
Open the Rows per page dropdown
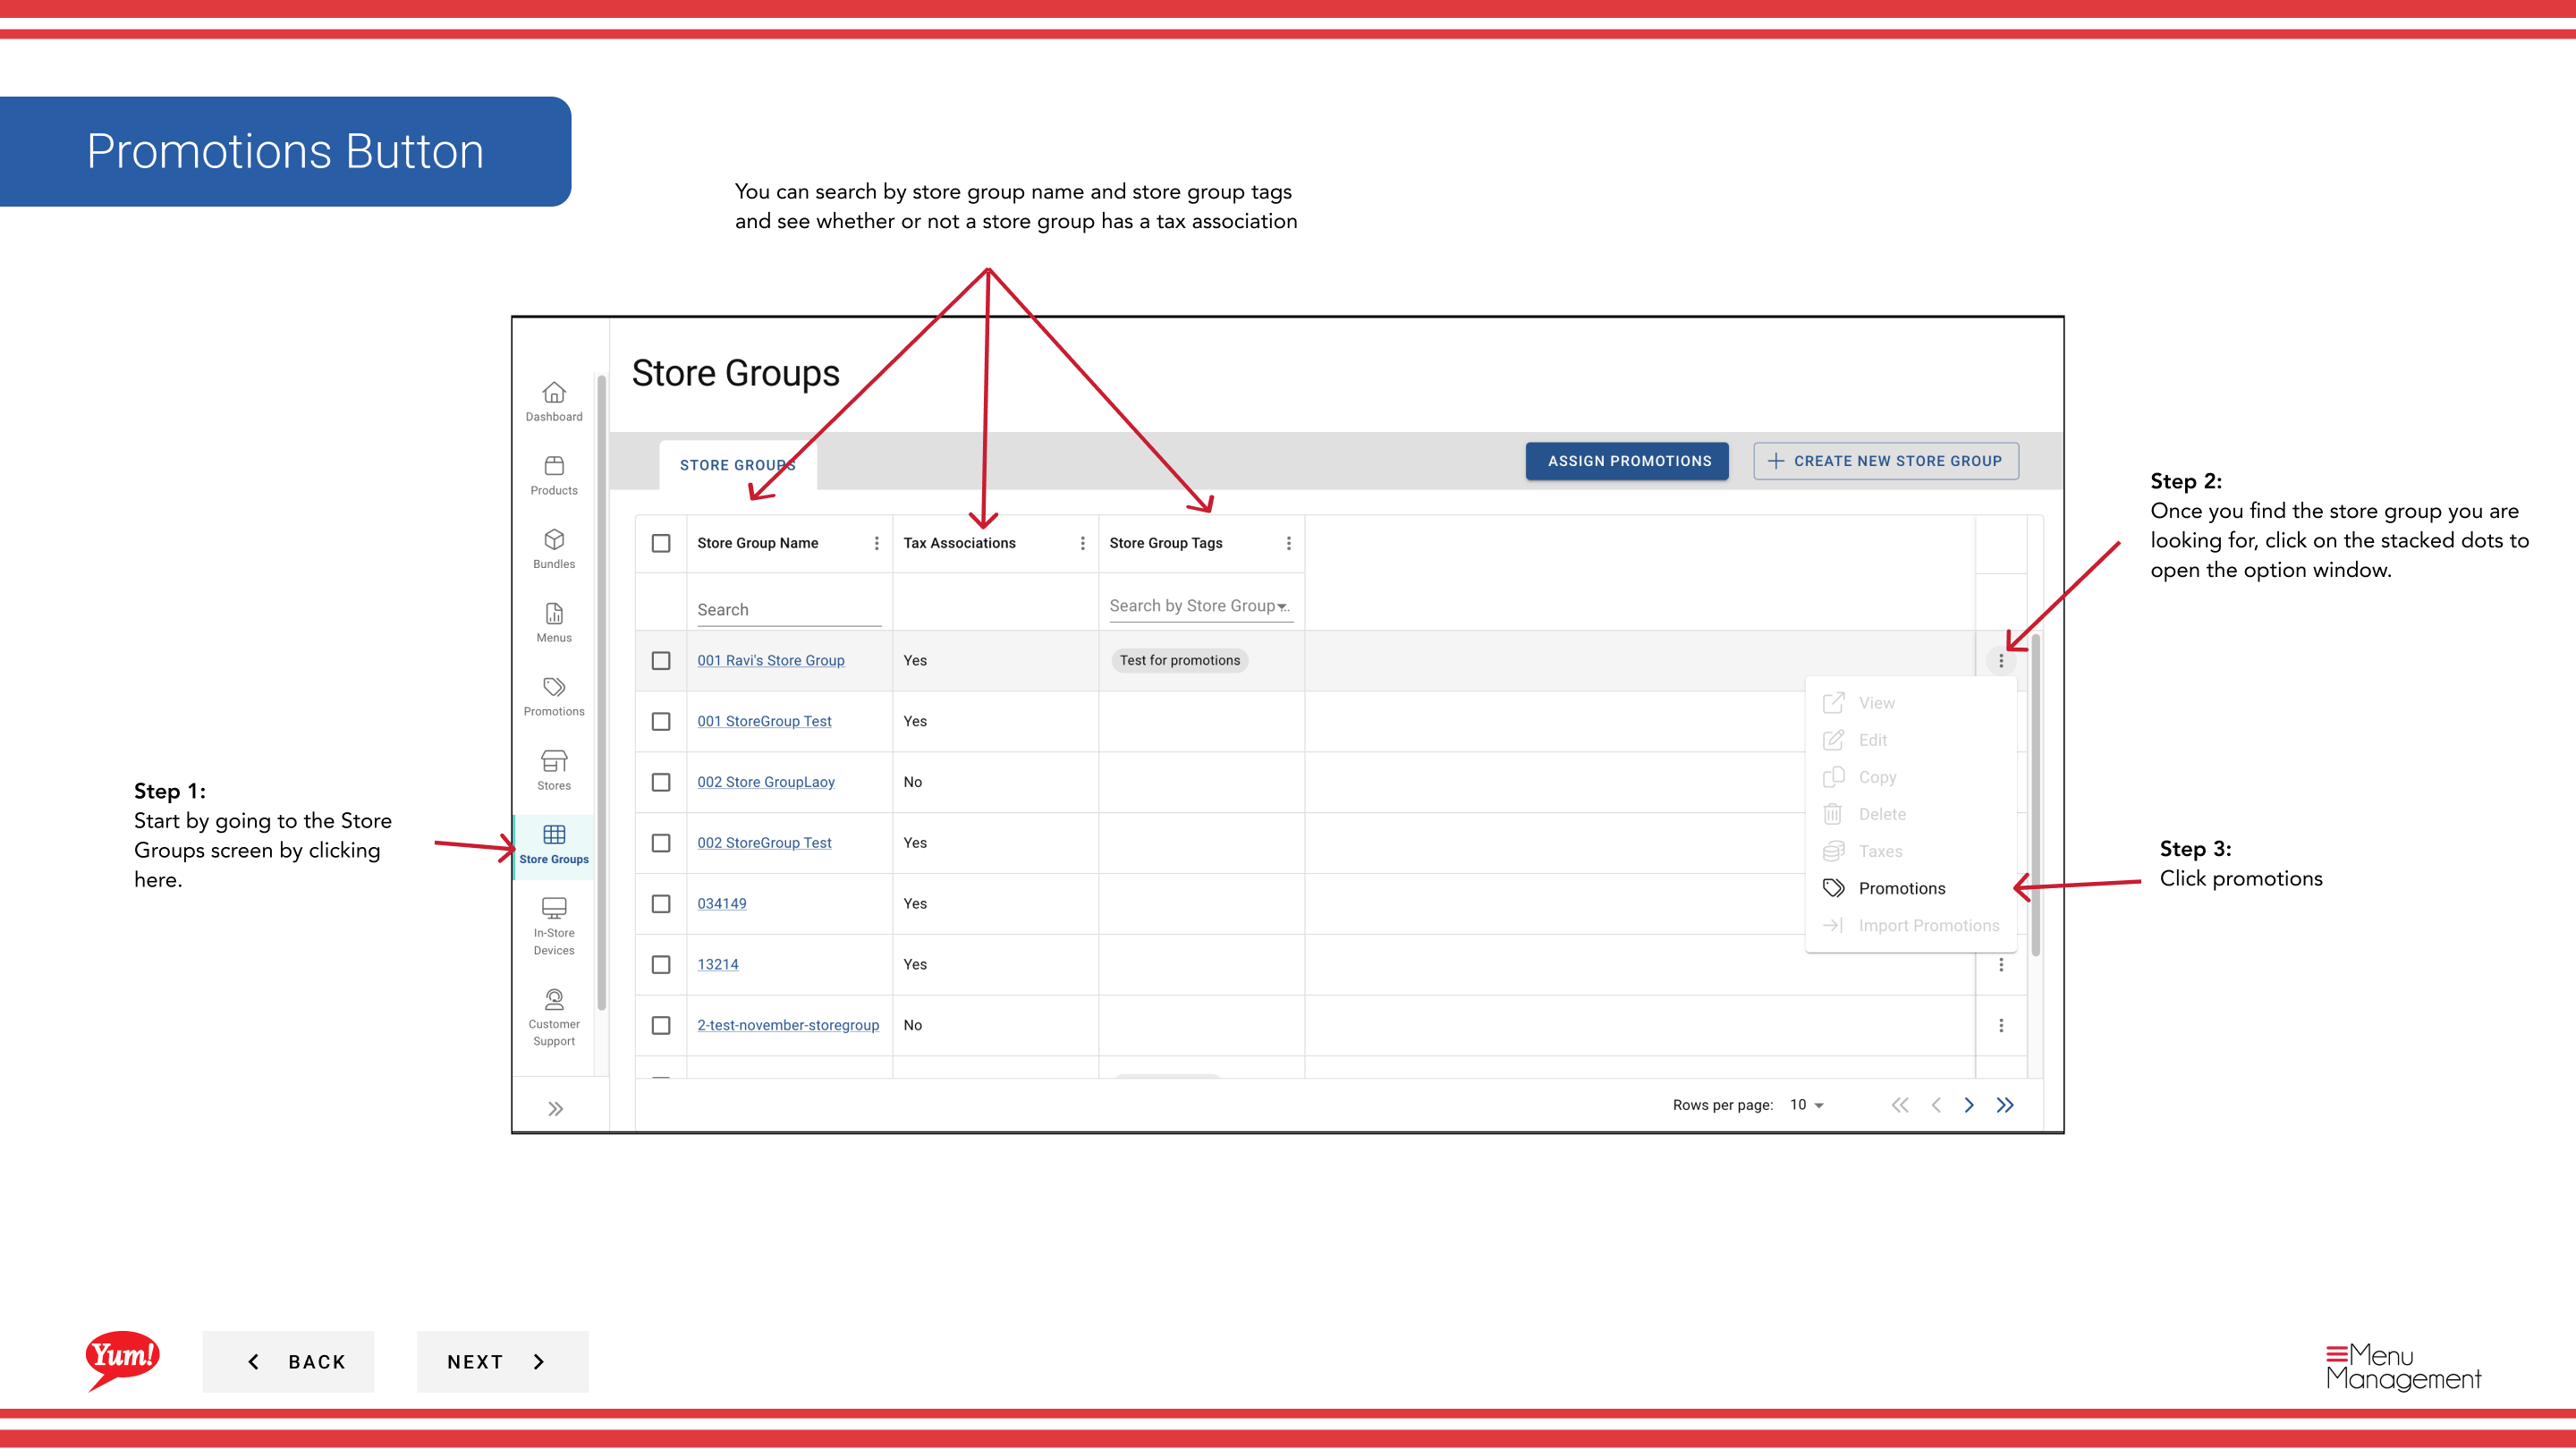pos(1807,1104)
